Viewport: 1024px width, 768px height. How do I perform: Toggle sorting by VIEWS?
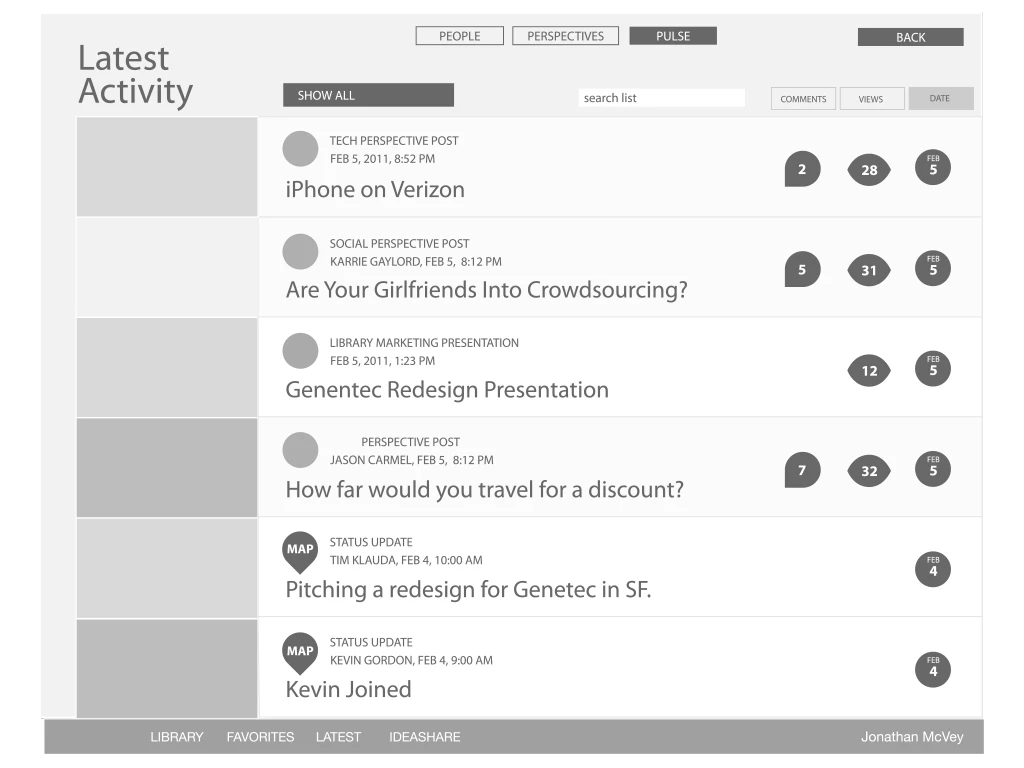871,98
